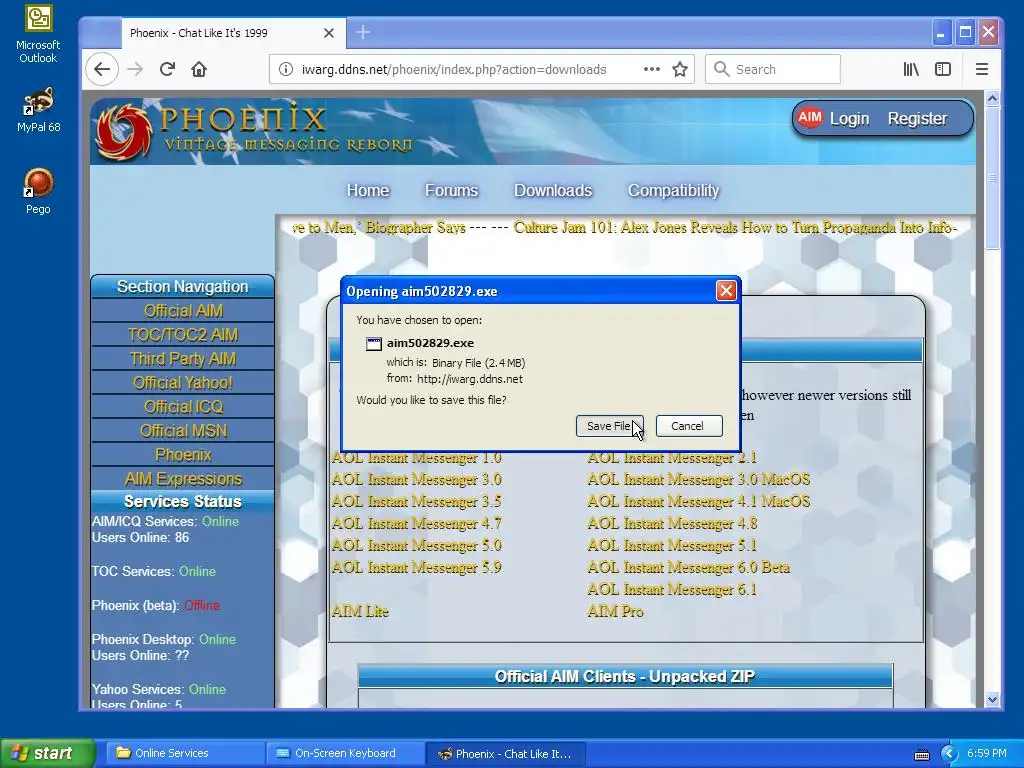Viewport: 1024px width, 768px height.
Task: Switch to On-Screen Keyboard taskbar item
Action: point(345,753)
